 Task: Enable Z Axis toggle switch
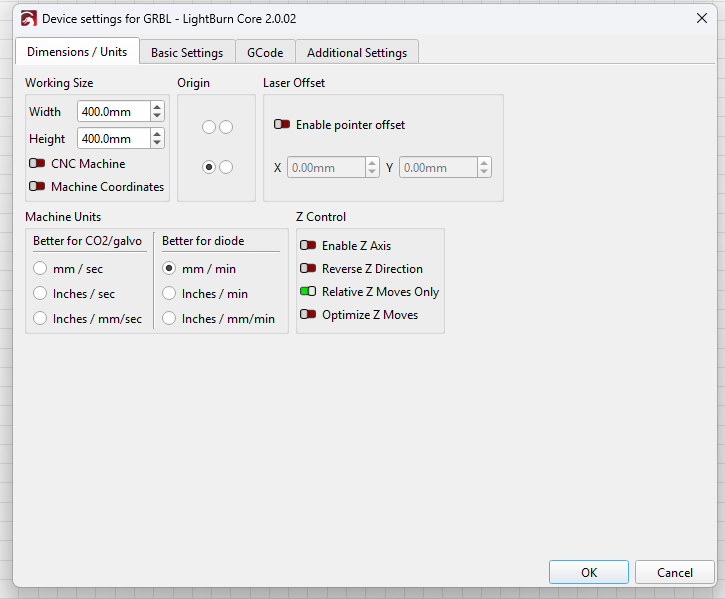308,245
